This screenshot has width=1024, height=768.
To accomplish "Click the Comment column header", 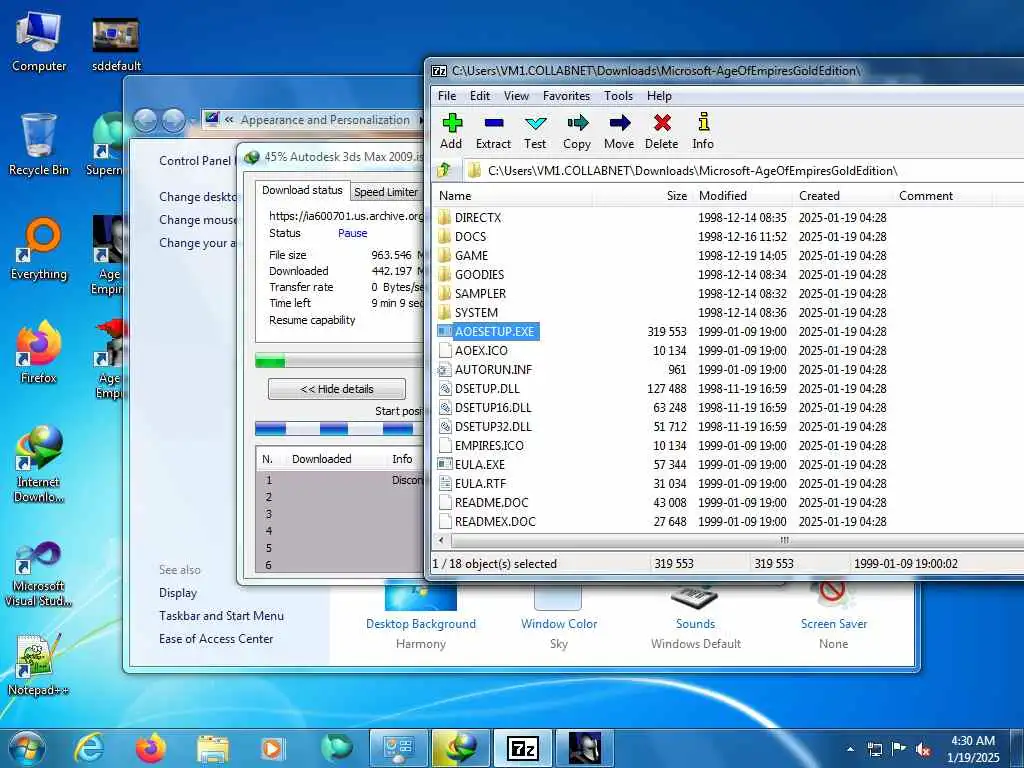I will (942, 196).
